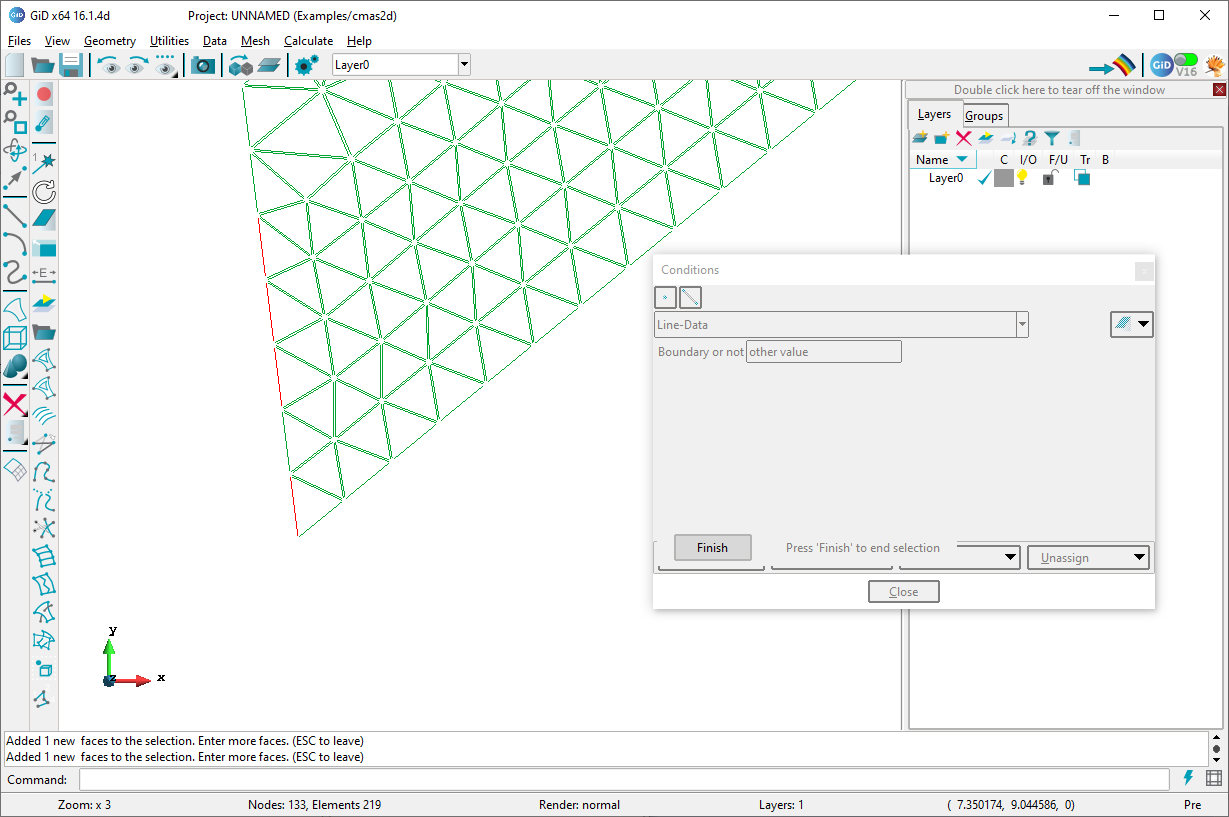Screen dimensions: 1229x817
Task: Open the Unassign dropdown arrow
Action: point(1139,557)
